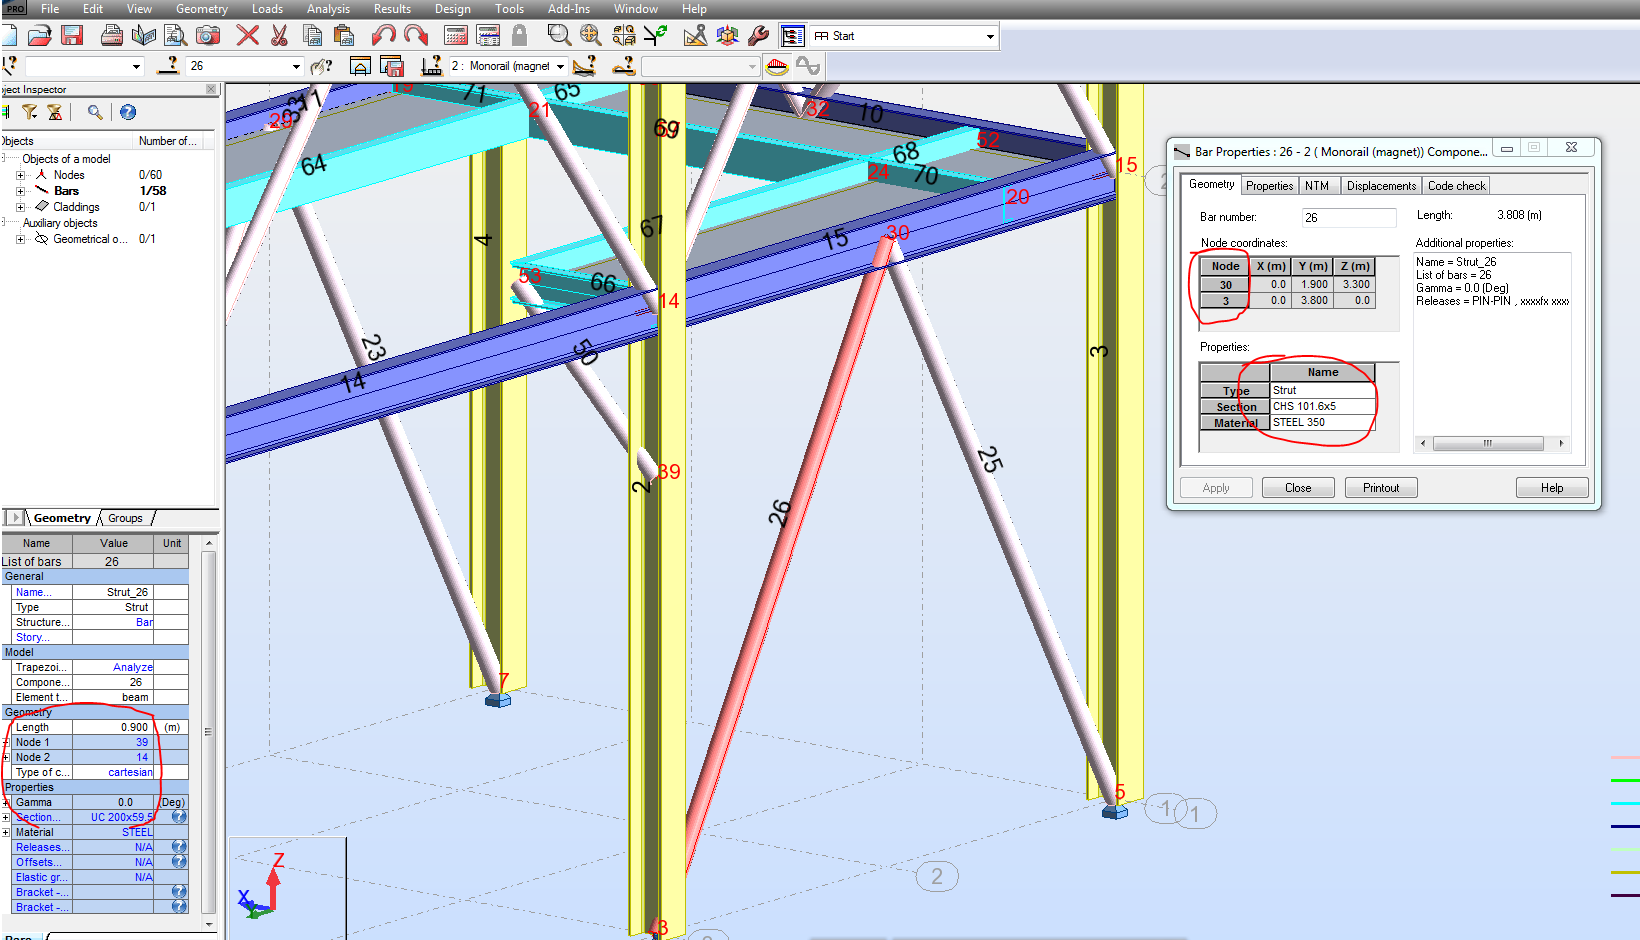Switch to Properties tab in Bar Properties
Viewport: 1640px width, 940px height.
pyautogui.click(x=1269, y=186)
